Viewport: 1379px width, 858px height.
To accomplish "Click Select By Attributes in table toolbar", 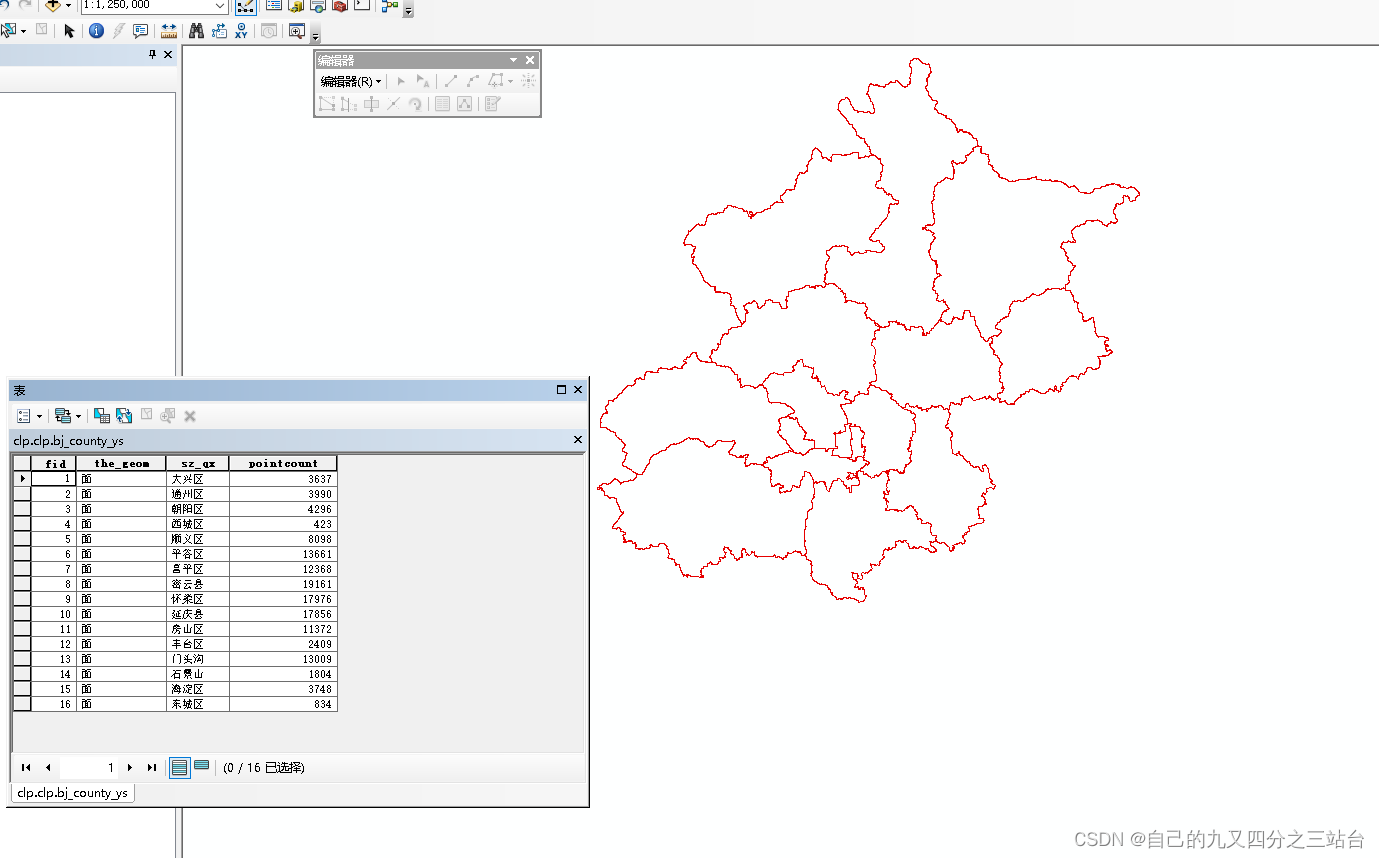I will click(x=101, y=415).
